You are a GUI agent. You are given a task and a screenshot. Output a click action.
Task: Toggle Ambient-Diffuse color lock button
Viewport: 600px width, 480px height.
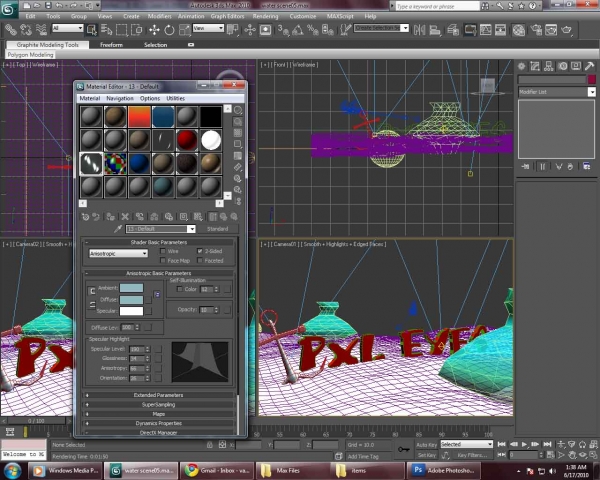(92, 291)
